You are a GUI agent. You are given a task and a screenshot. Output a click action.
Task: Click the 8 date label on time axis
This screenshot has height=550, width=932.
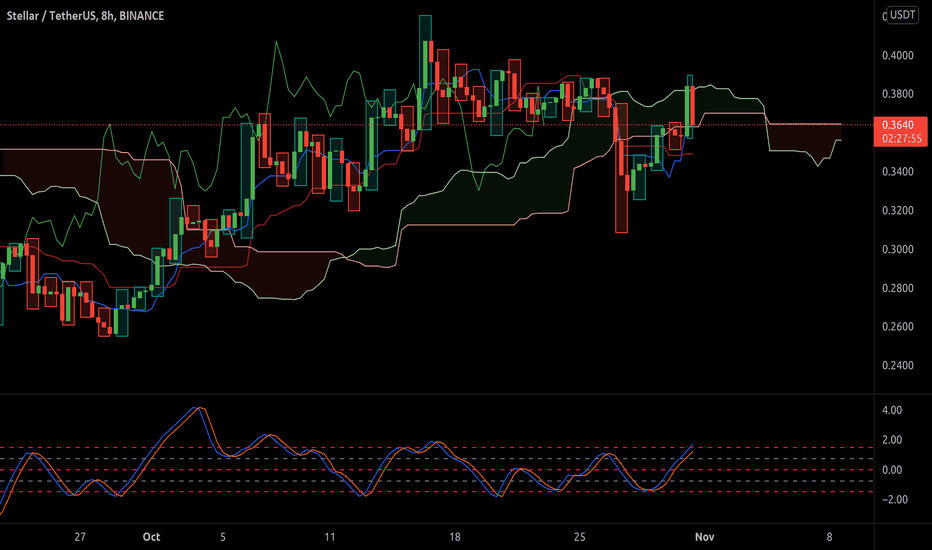click(x=829, y=537)
